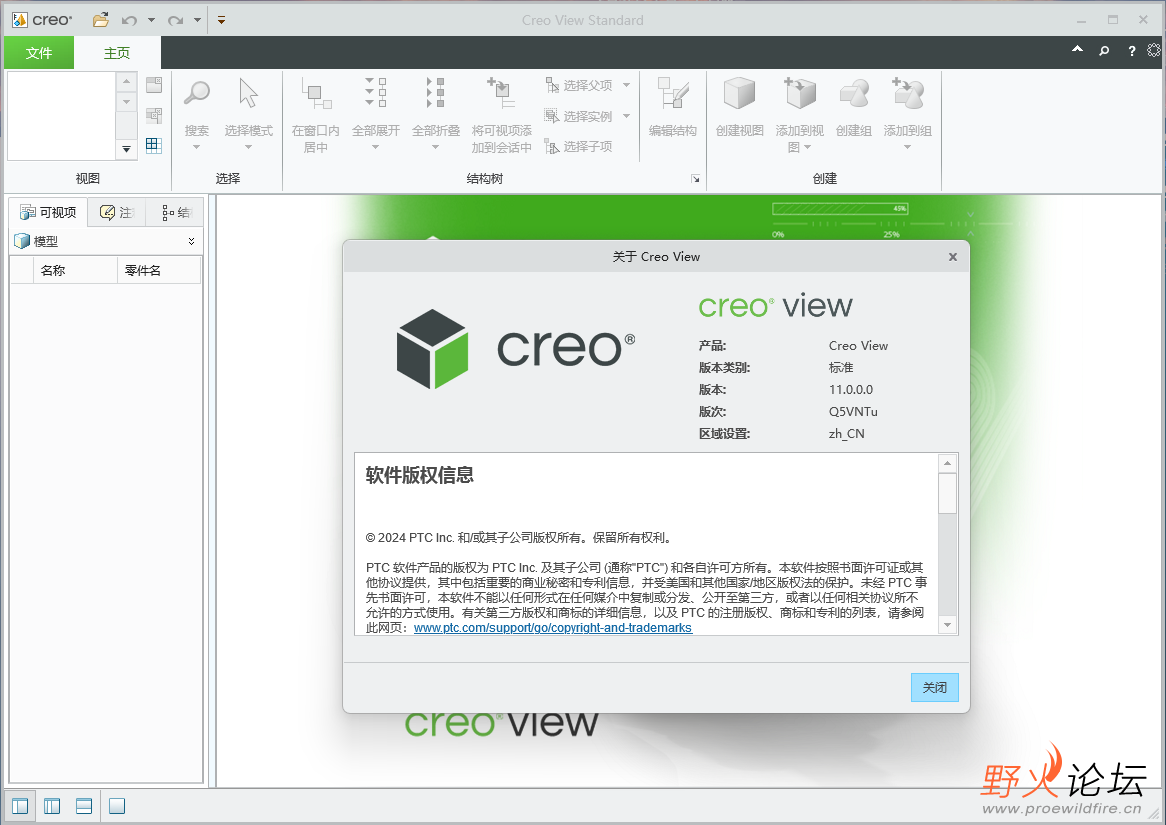Click the 关闭 button in the dialog

935,687
